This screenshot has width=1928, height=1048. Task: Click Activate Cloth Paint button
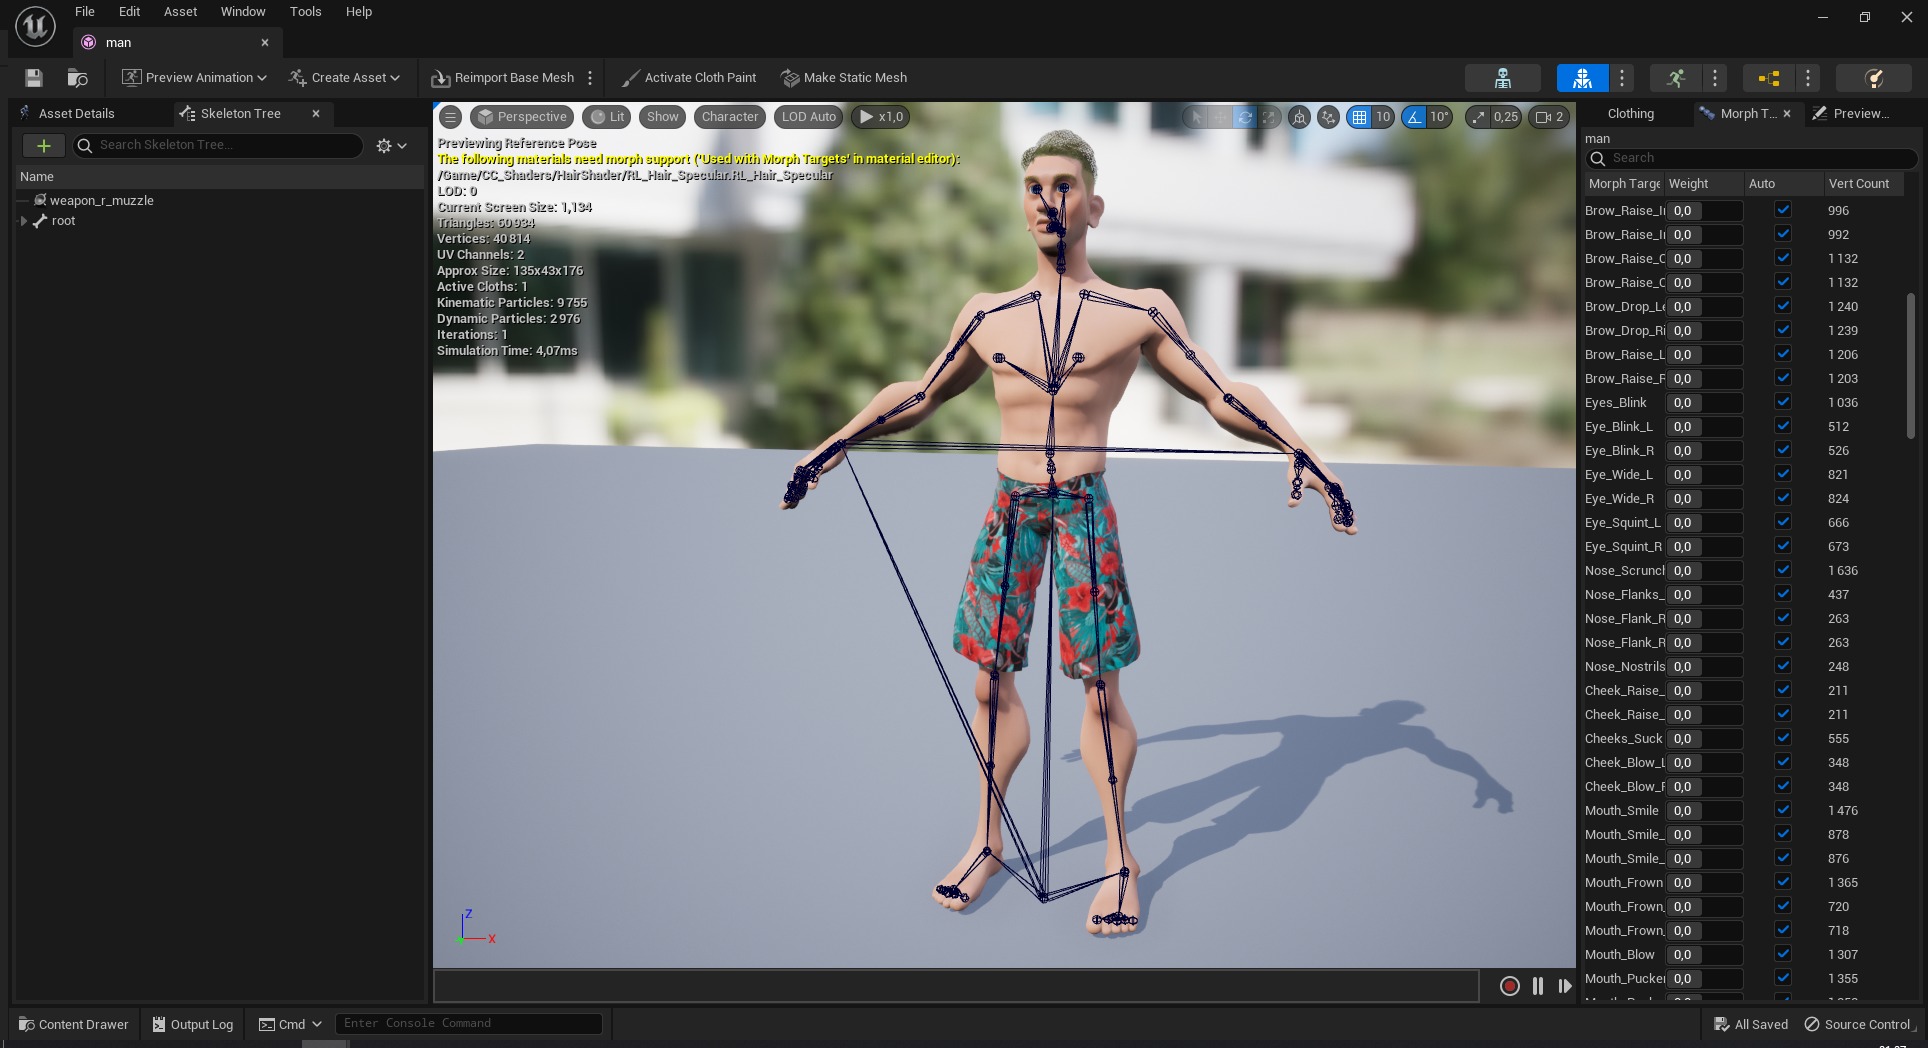[x=688, y=78]
